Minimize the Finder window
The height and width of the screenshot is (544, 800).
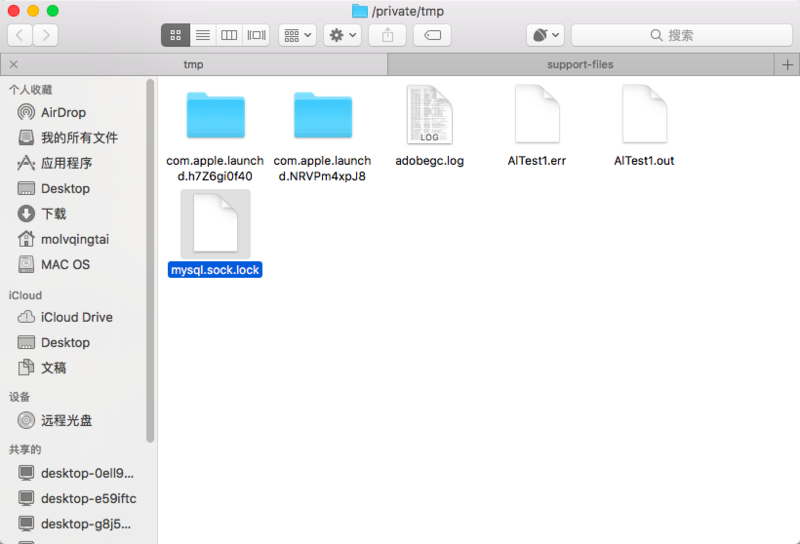(33, 11)
